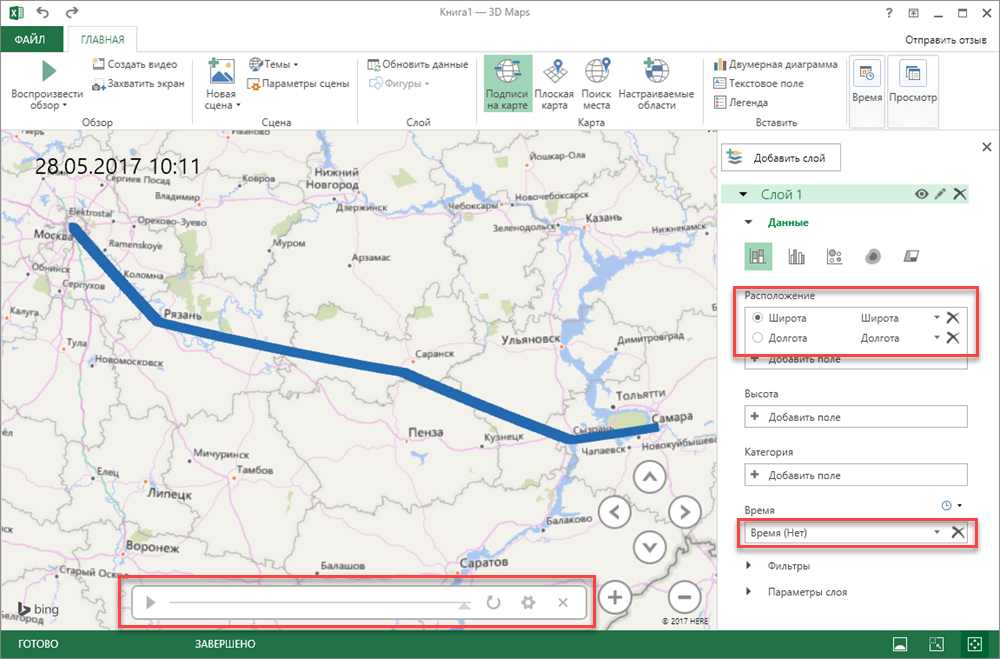The height and width of the screenshot is (659, 1000).
Task: Click Захватить экран
Action: coord(138,84)
